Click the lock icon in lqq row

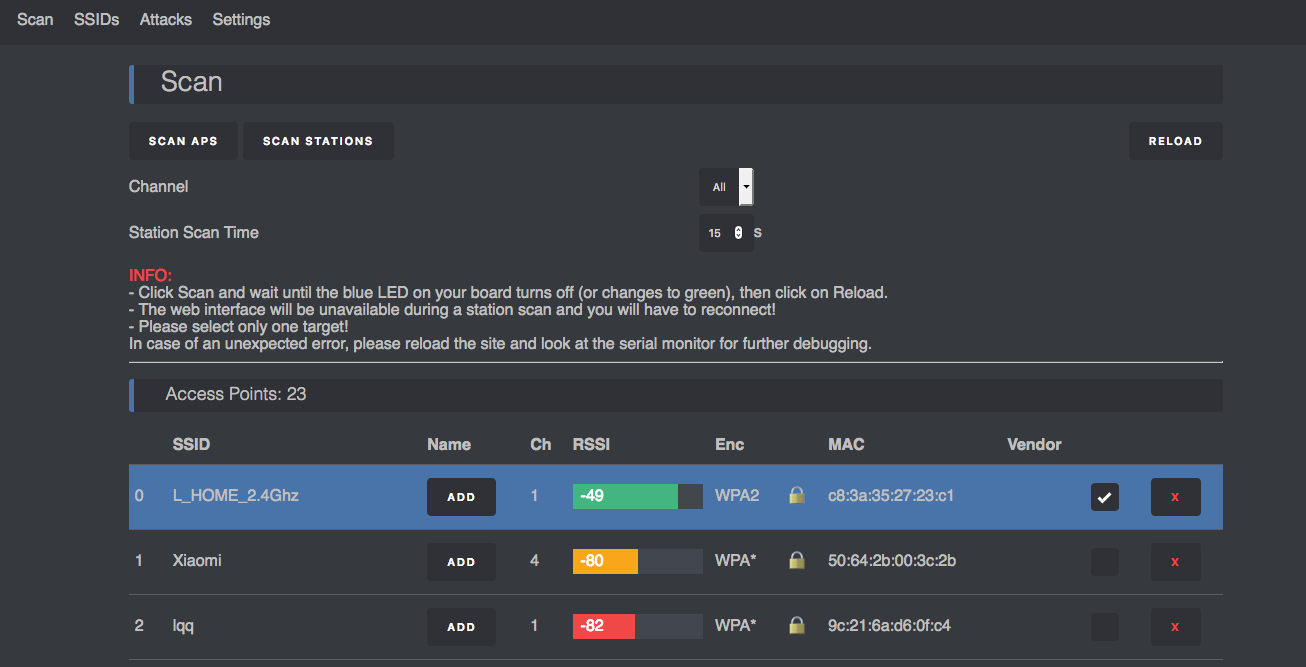click(797, 626)
